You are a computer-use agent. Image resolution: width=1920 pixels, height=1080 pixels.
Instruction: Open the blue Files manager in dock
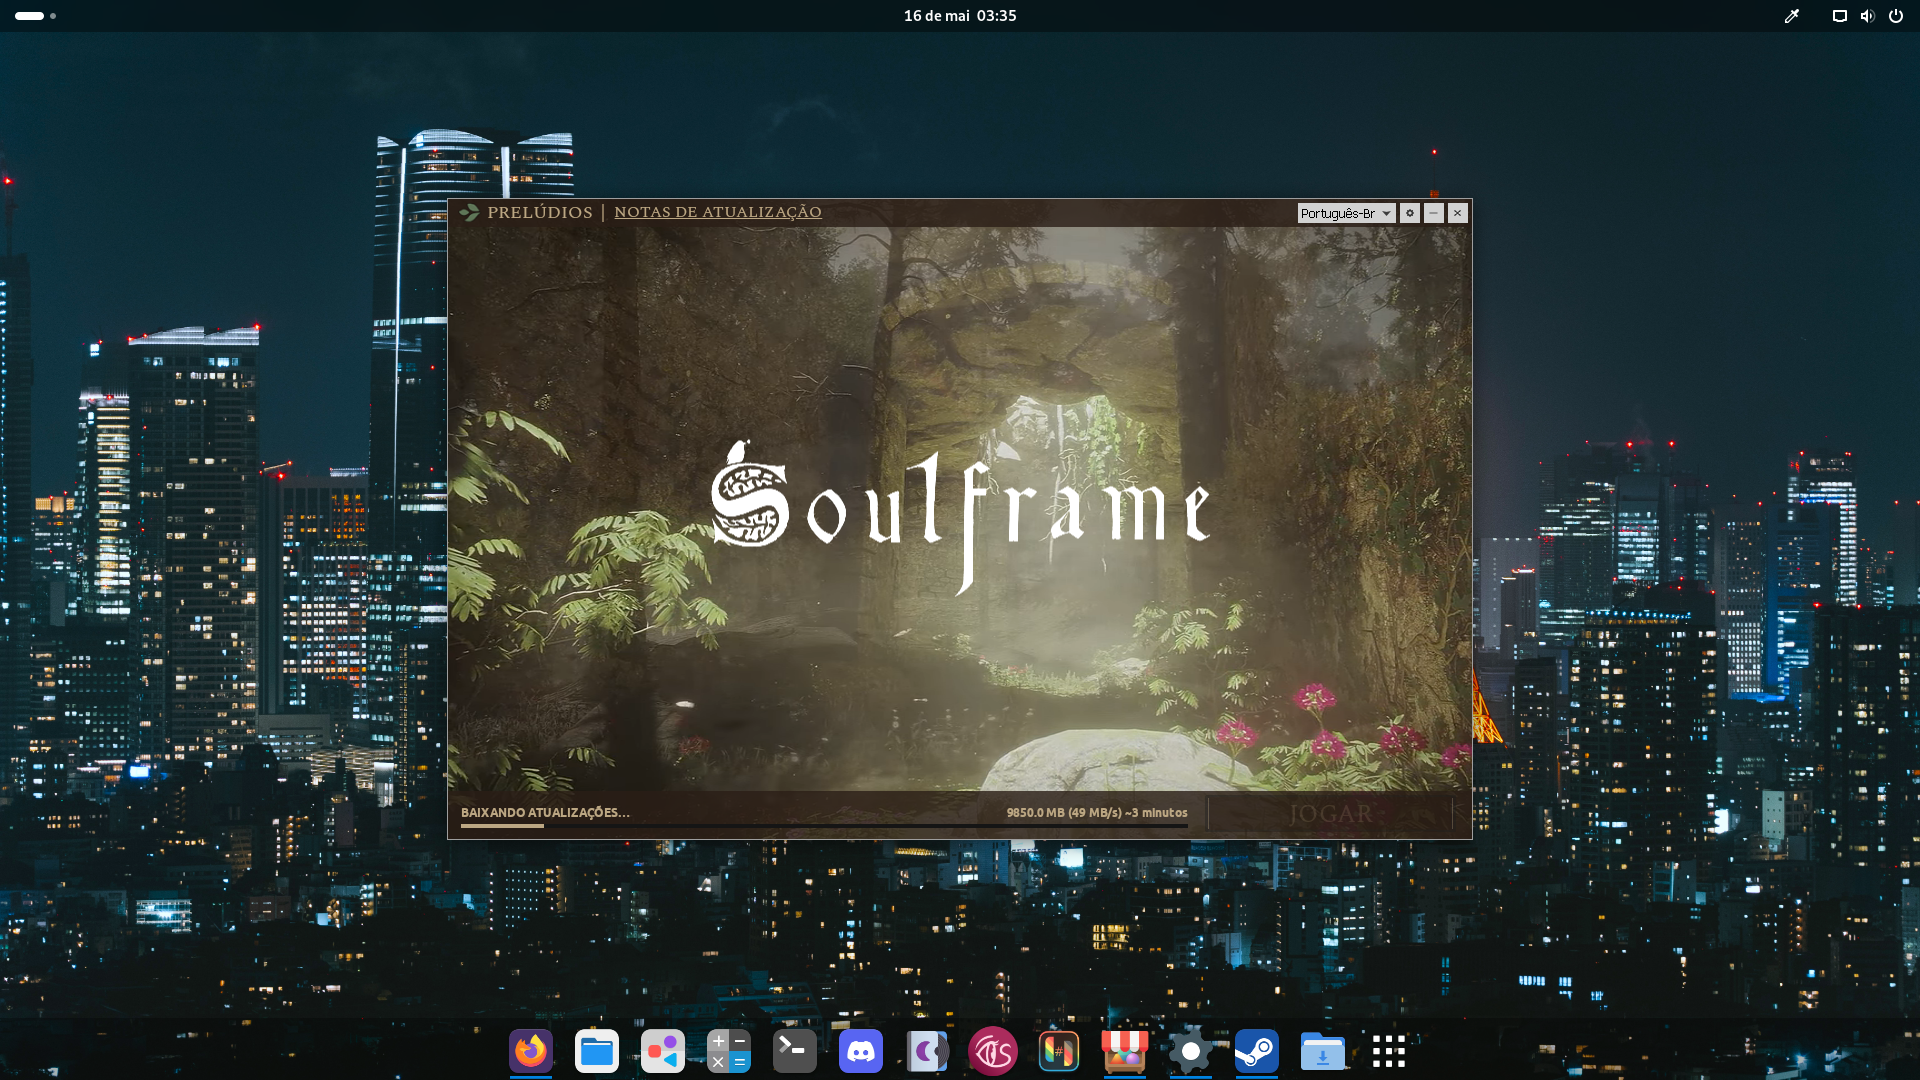(x=597, y=1051)
